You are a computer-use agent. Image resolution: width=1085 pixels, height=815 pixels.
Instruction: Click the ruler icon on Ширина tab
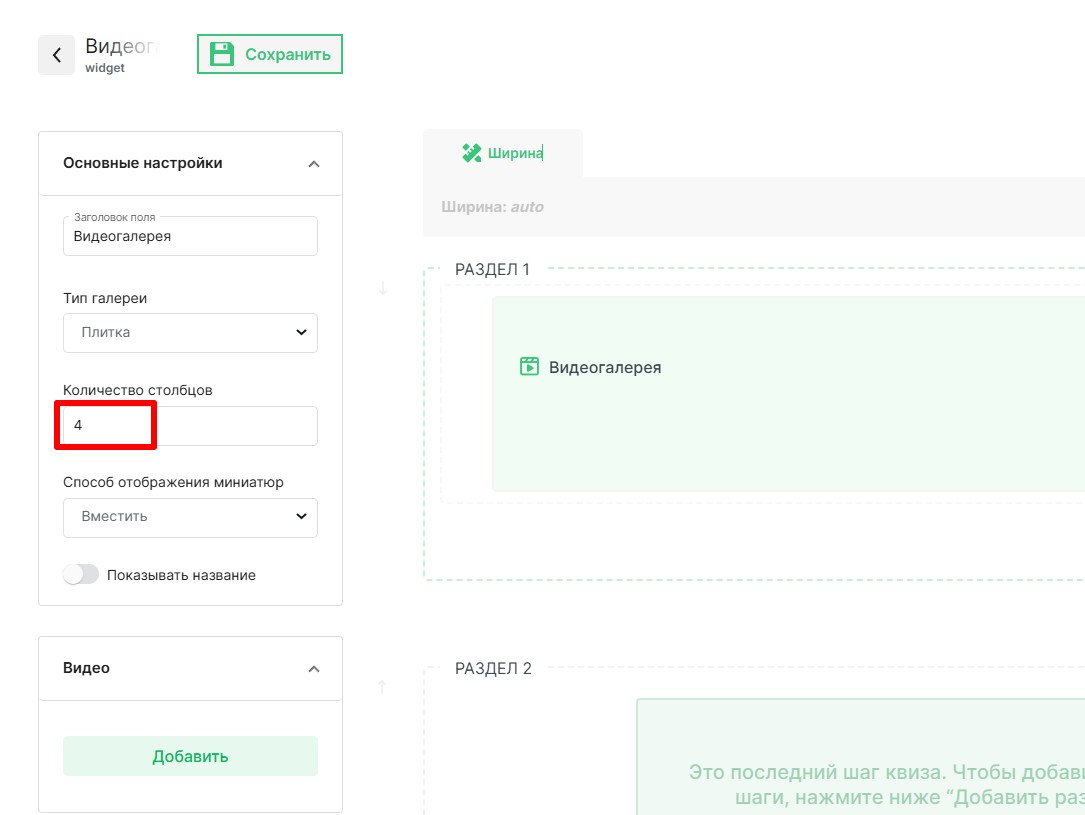click(471, 153)
